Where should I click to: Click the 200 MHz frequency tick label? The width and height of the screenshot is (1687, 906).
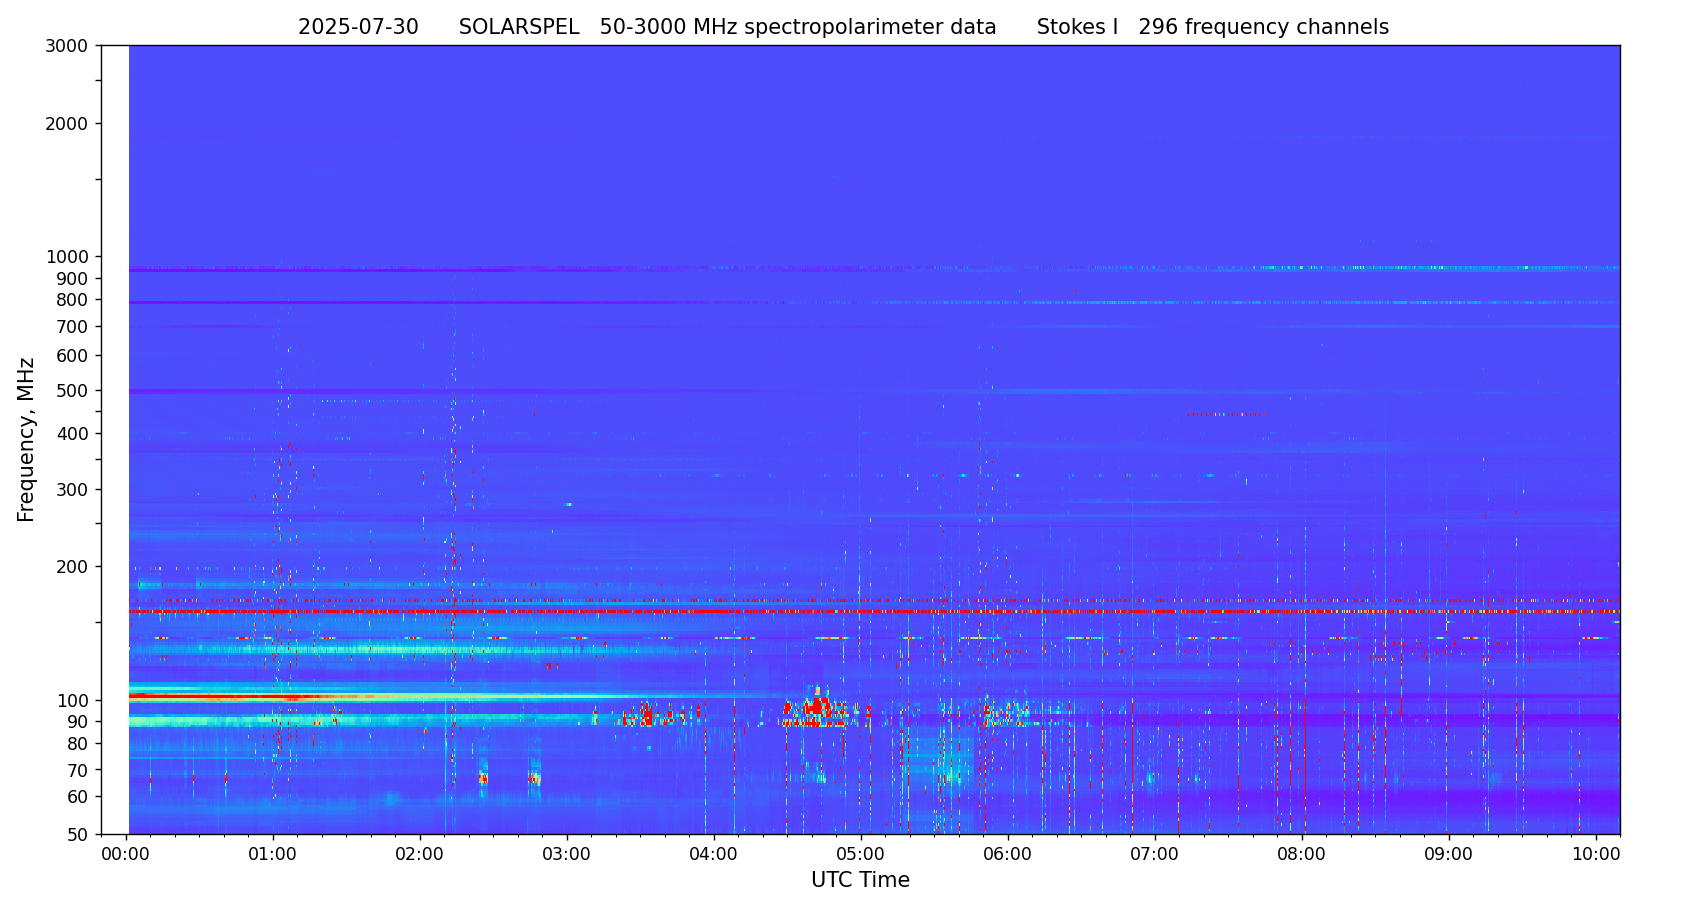pyautogui.click(x=71, y=566)
